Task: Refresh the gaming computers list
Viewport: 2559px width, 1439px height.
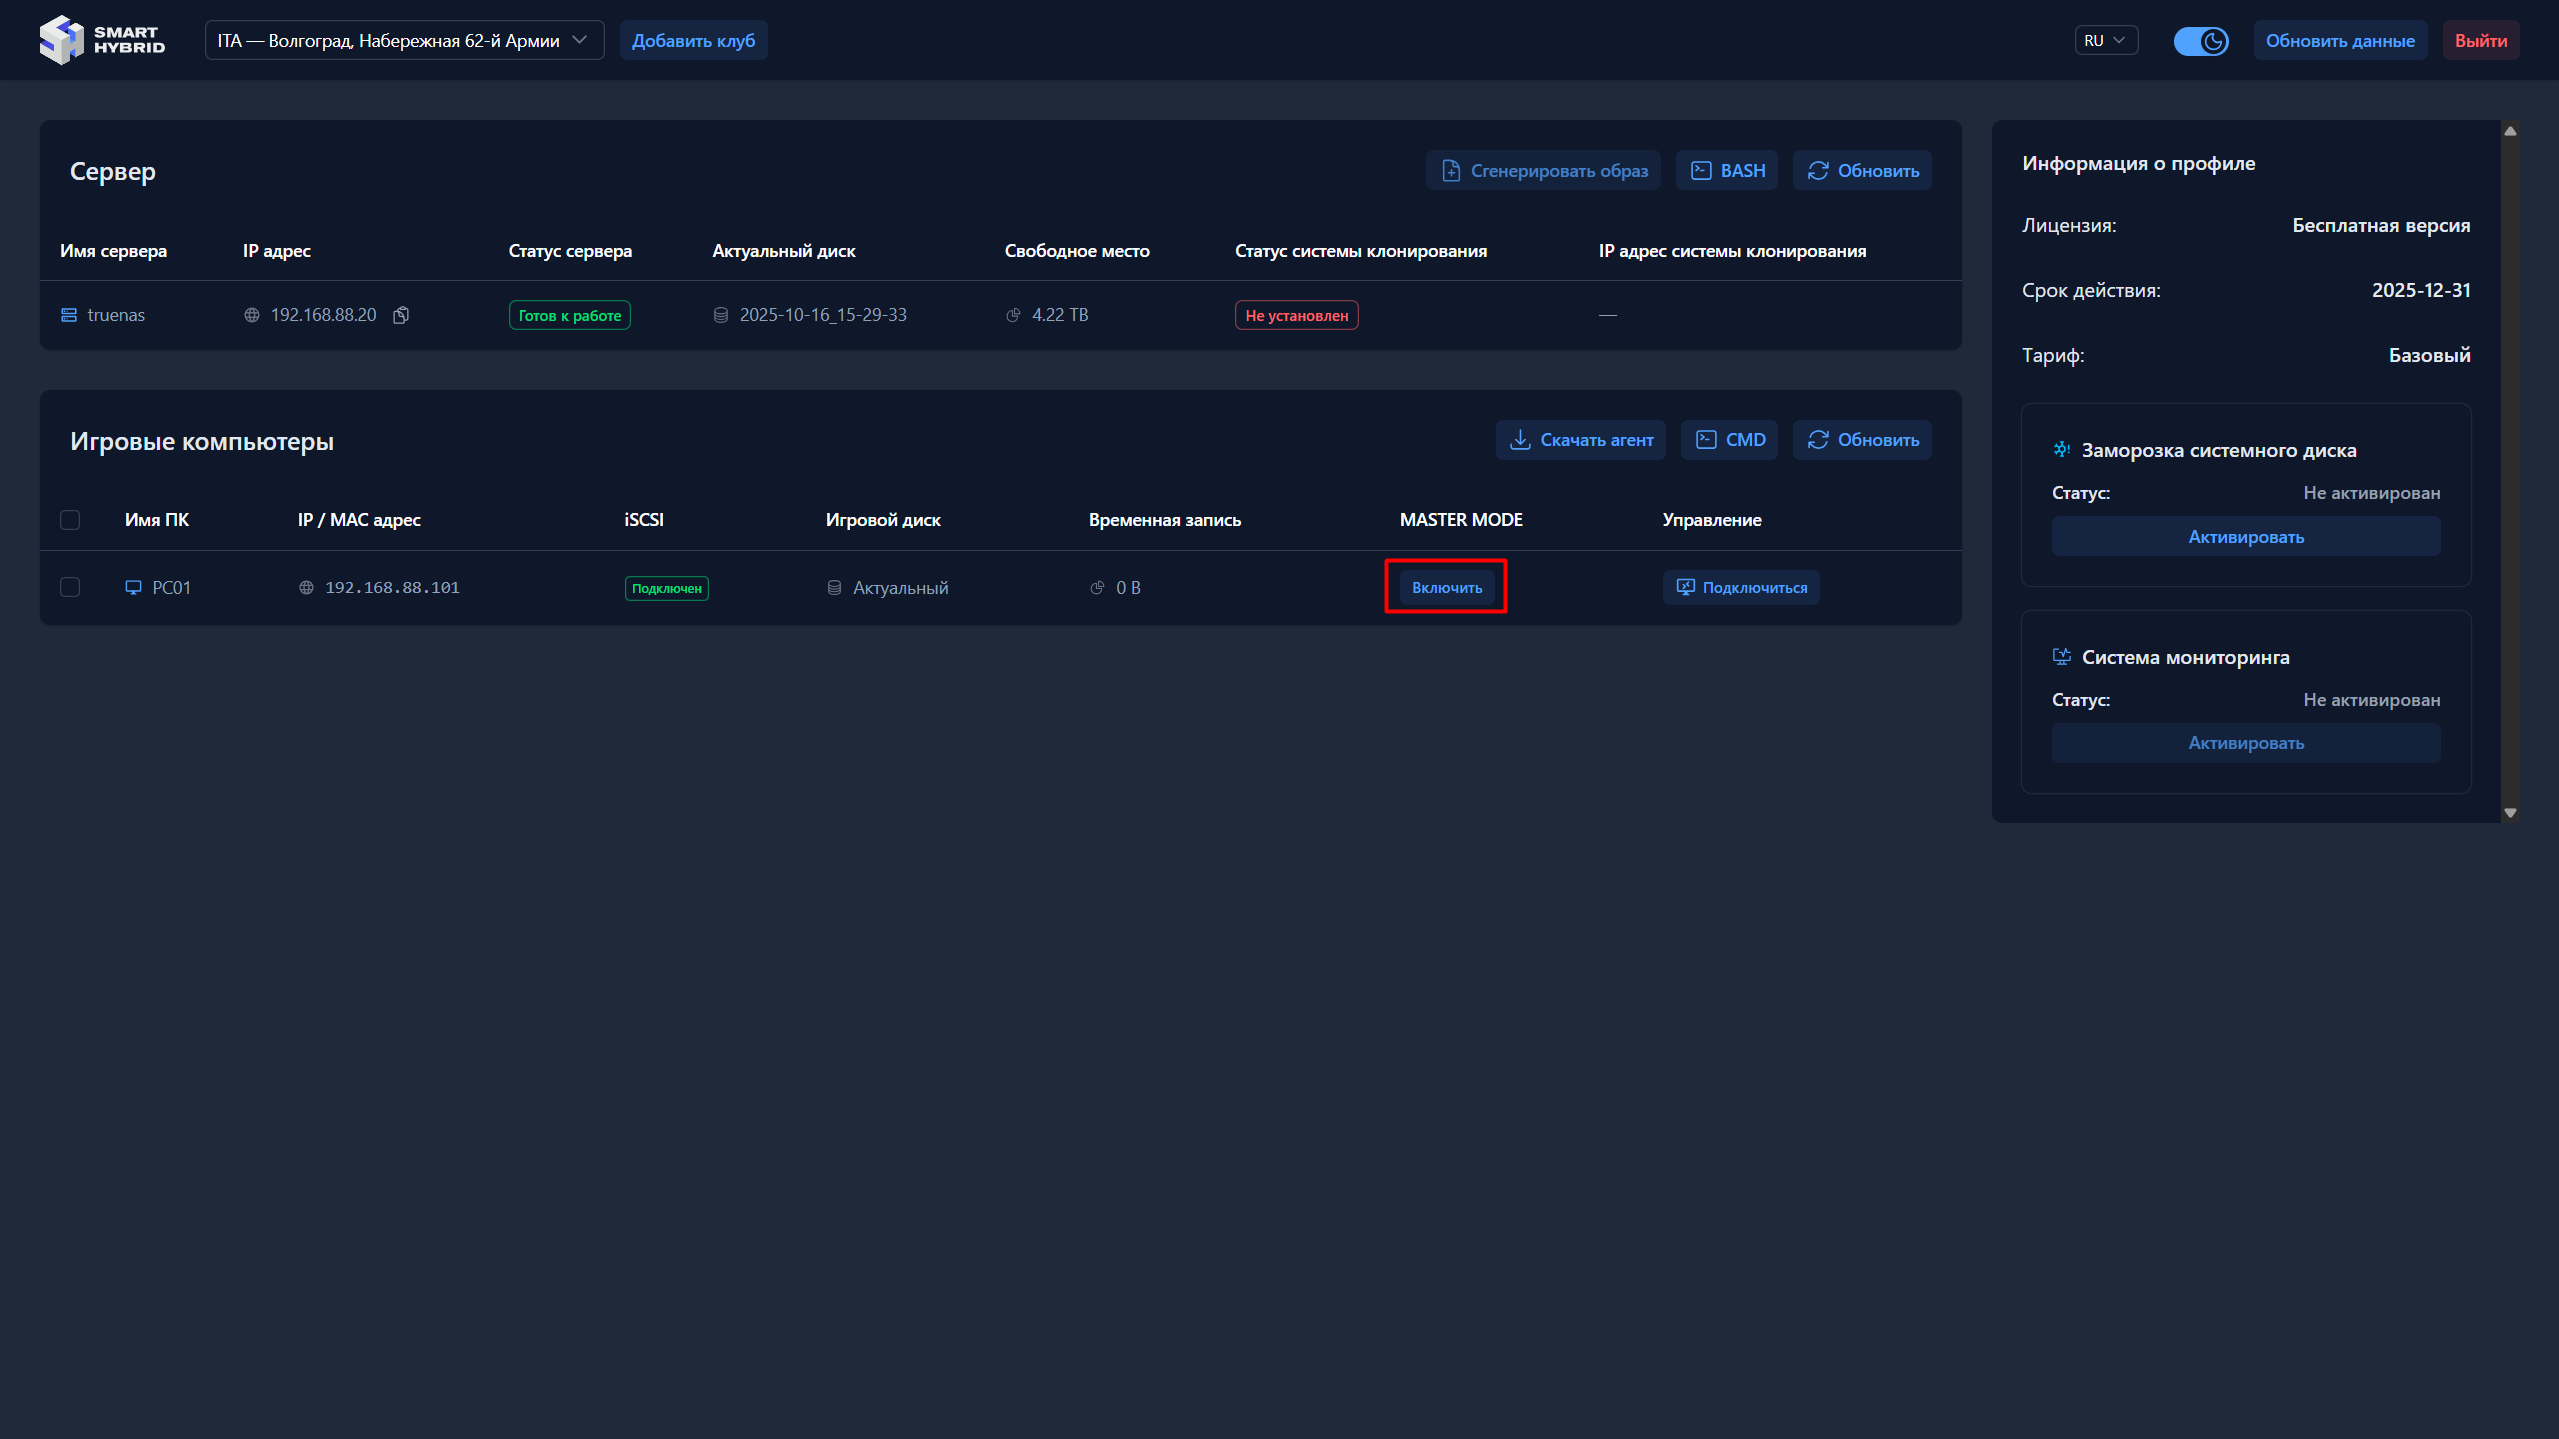Action: 1862,440
